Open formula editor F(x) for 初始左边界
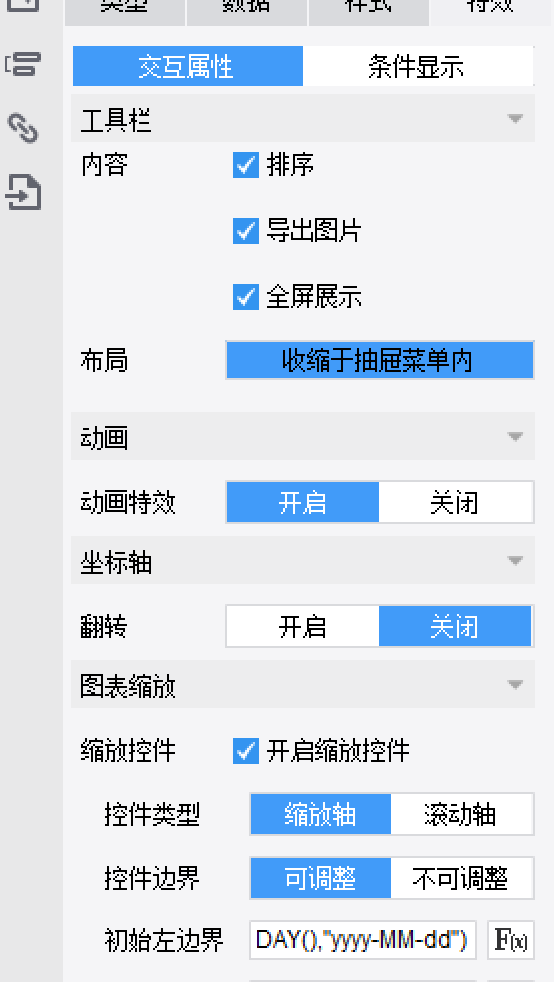554x982 pixels. pos(511,939)
